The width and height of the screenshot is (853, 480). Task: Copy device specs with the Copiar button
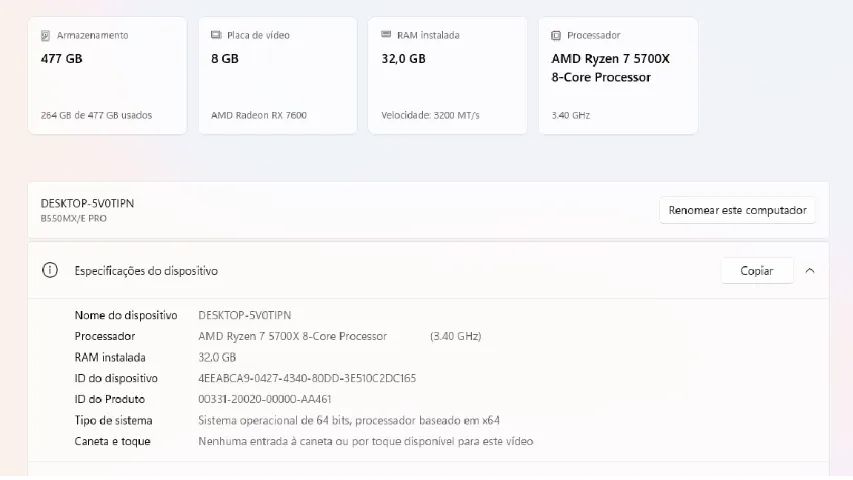(757, 271)
